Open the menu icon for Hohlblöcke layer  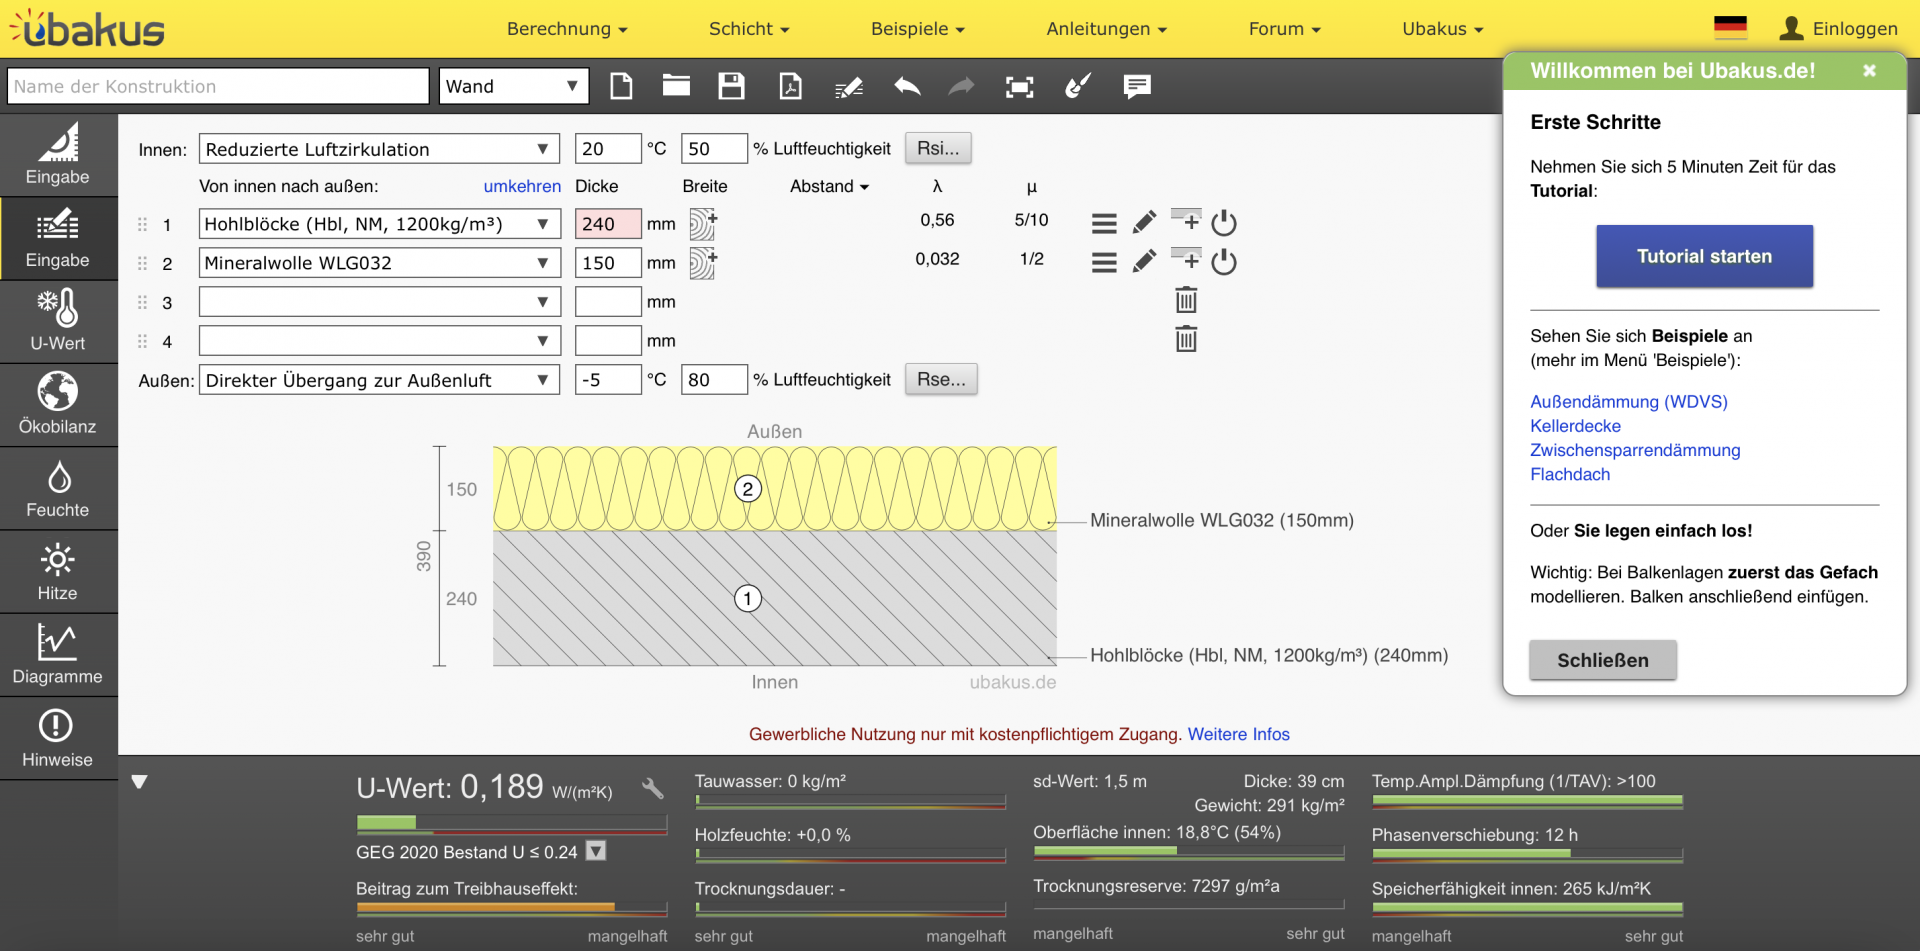[x=1104, y=223]
